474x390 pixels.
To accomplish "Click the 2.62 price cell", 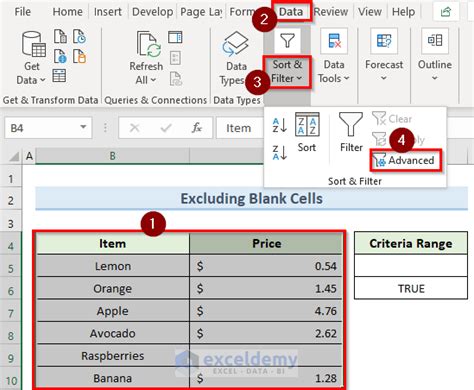I will click(x=266, y=333).
